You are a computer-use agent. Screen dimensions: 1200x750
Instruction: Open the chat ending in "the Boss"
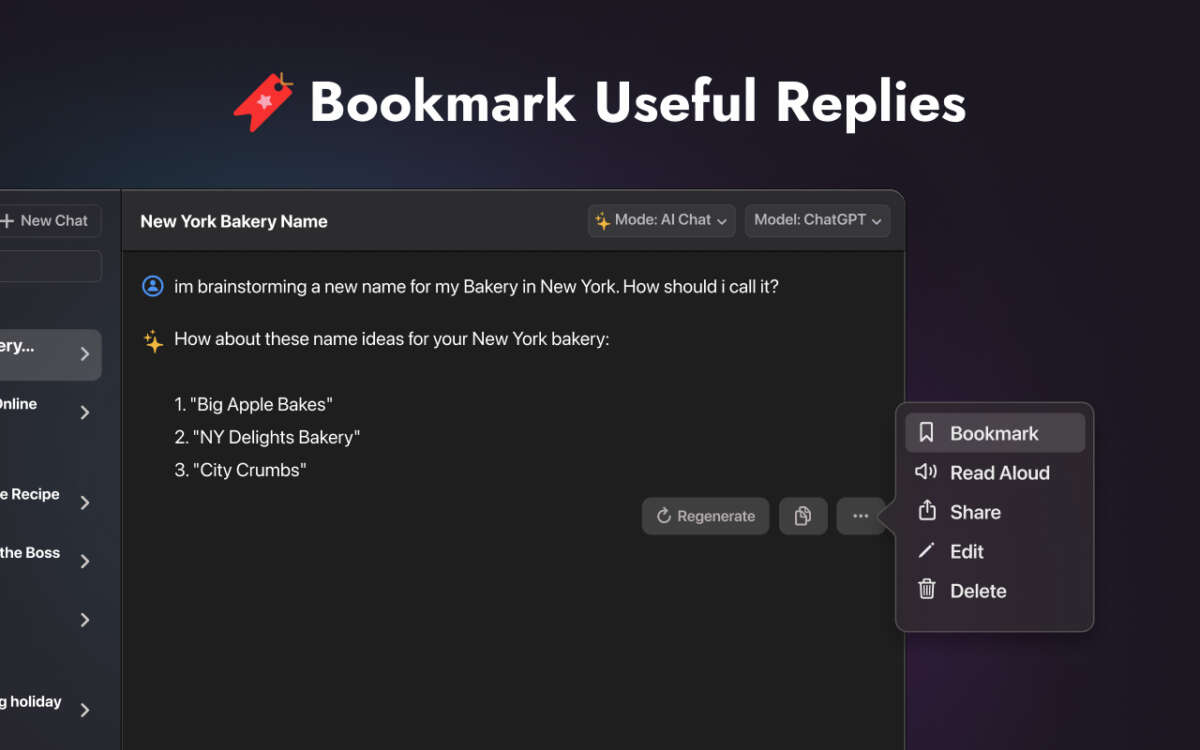pyautogui.click(x=30, y=553)
